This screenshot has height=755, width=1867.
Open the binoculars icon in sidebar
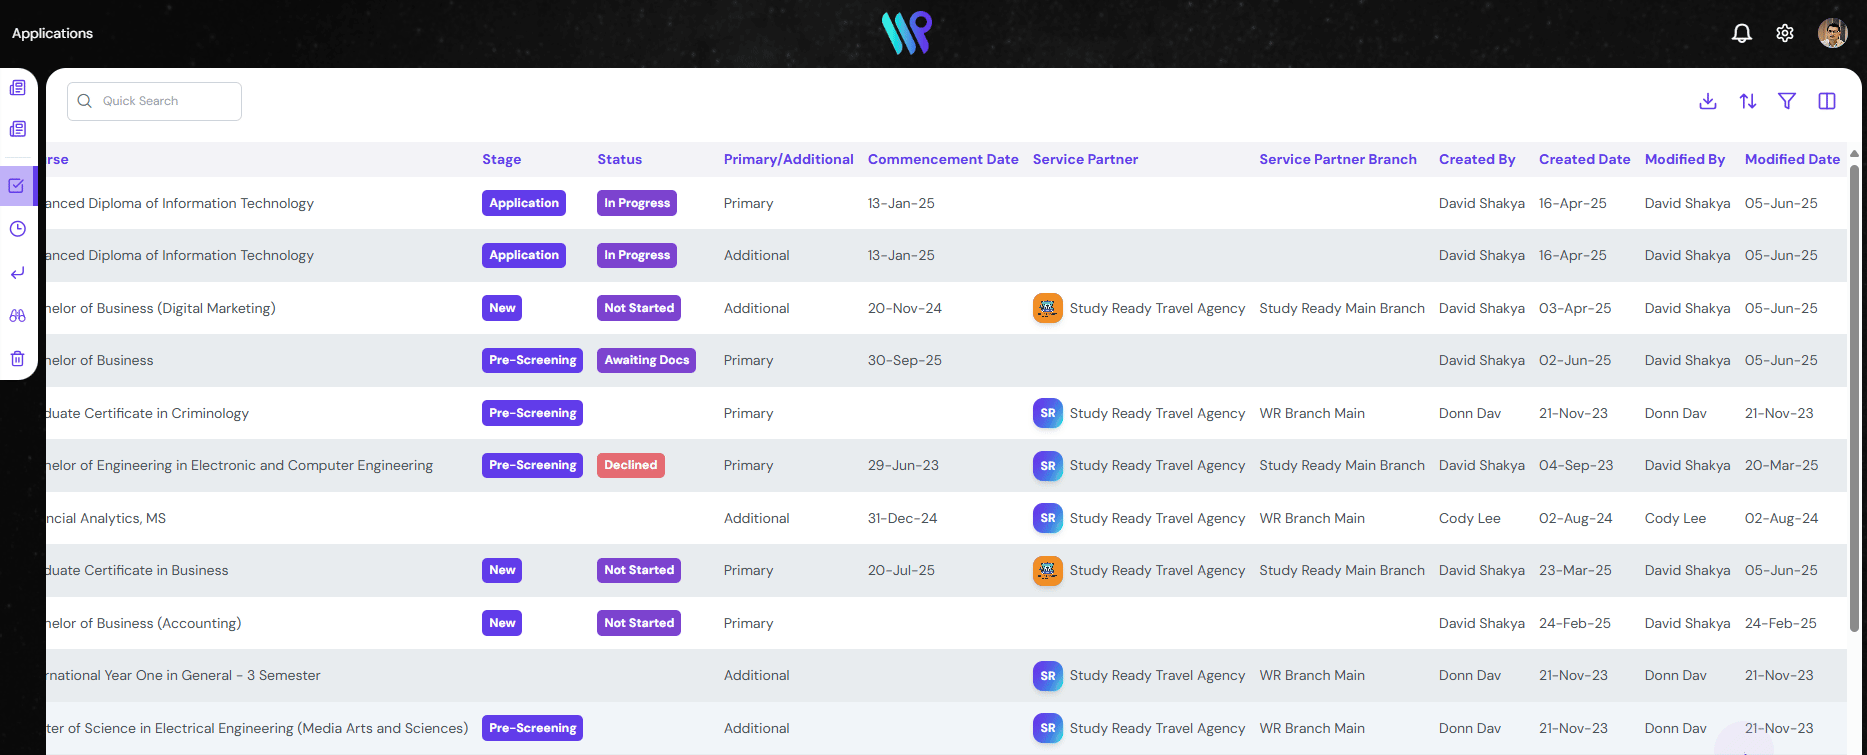[x=17, y=316]
